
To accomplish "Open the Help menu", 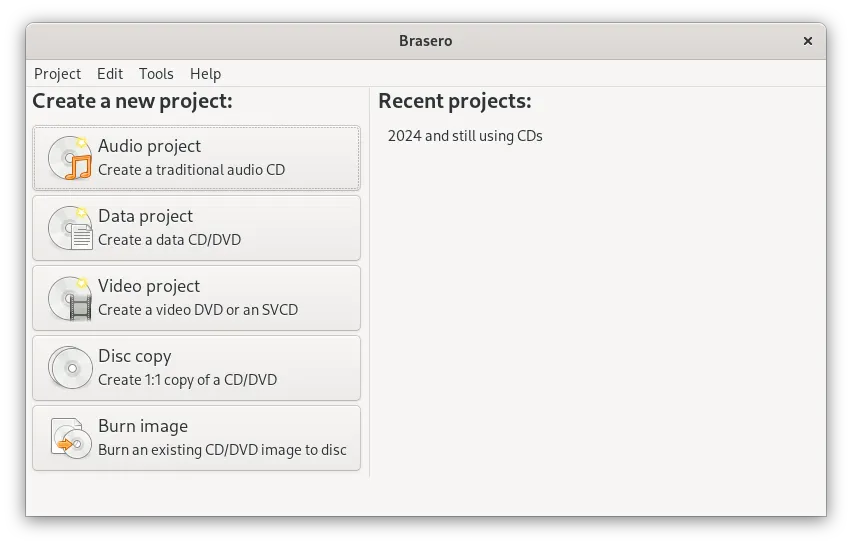I will pyautogui.click(x=205, y=74).
